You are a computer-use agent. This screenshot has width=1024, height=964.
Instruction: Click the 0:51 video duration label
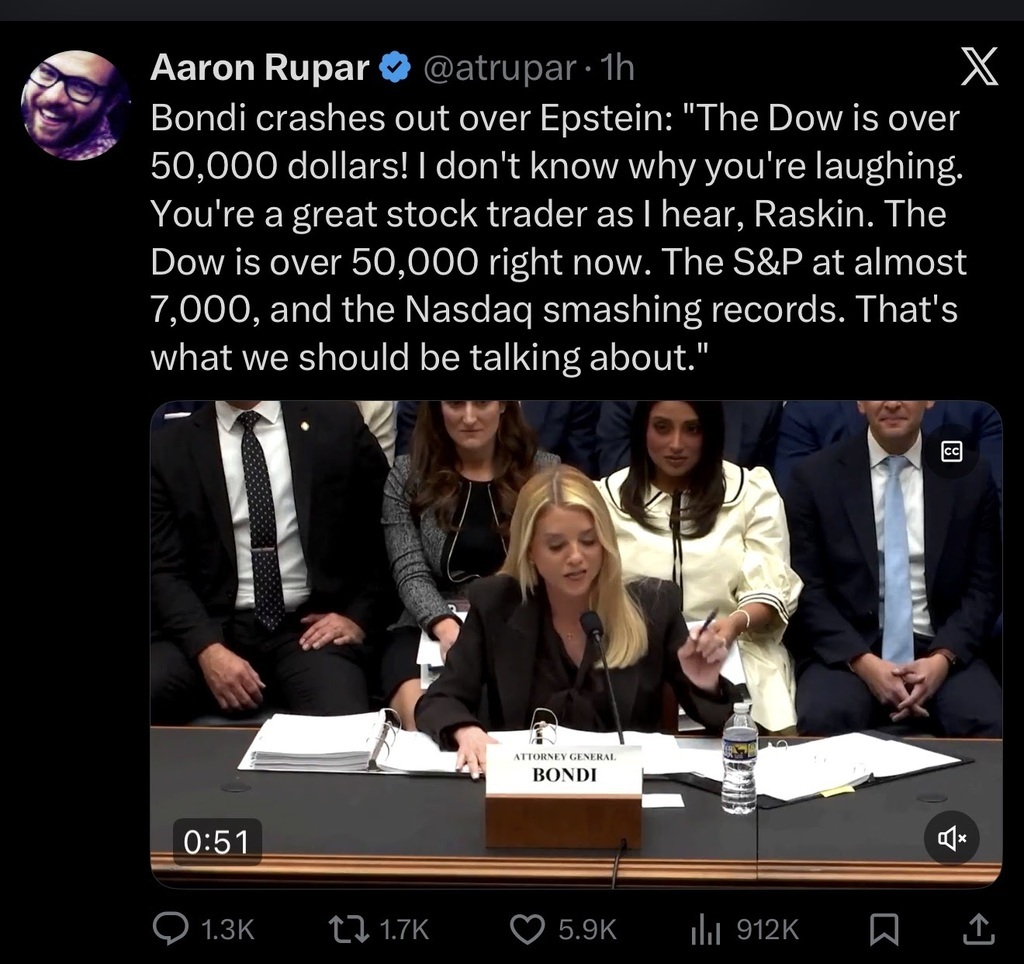click(217, 841)
